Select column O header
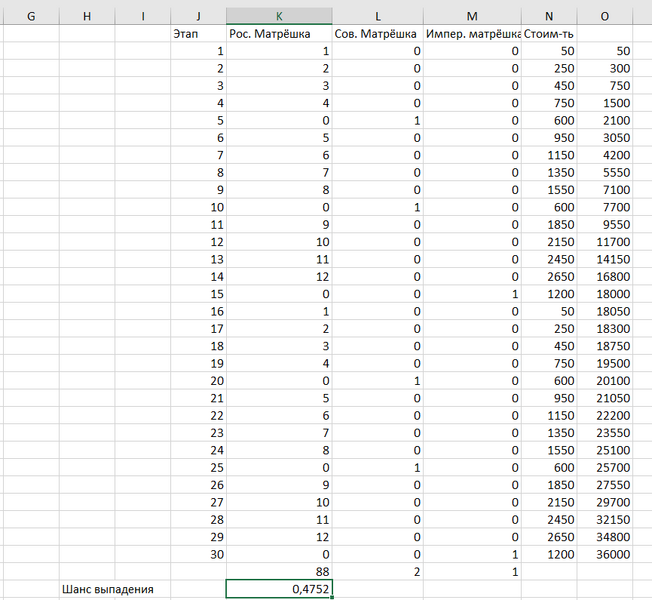Image resolution: width=652 pixels, height=600 pixels. coord(605,16)
